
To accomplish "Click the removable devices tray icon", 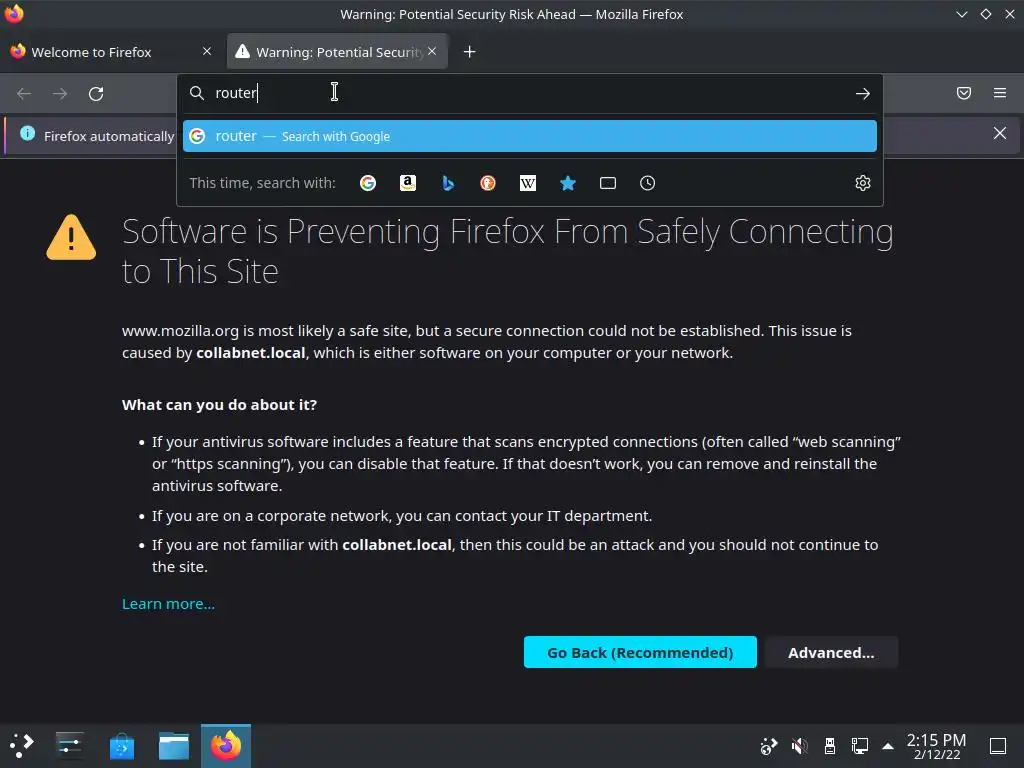I will pyautogui.click(x=830, y=746).
